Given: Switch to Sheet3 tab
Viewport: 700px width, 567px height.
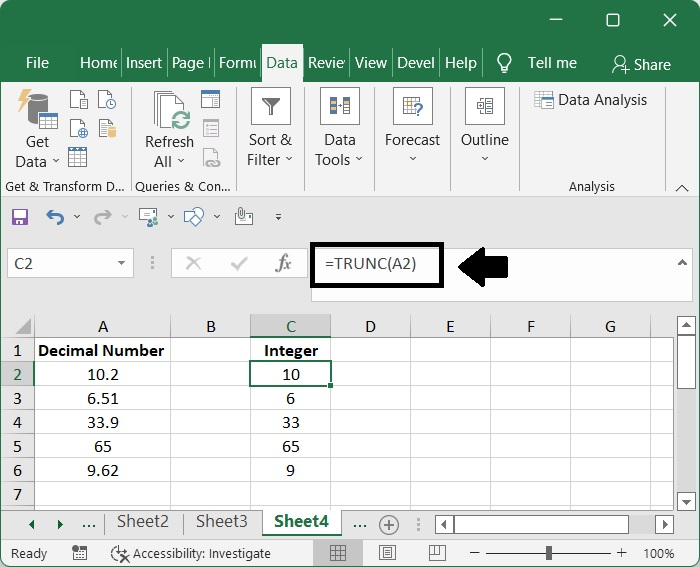Looking at the screenshot, I should 221,521.
